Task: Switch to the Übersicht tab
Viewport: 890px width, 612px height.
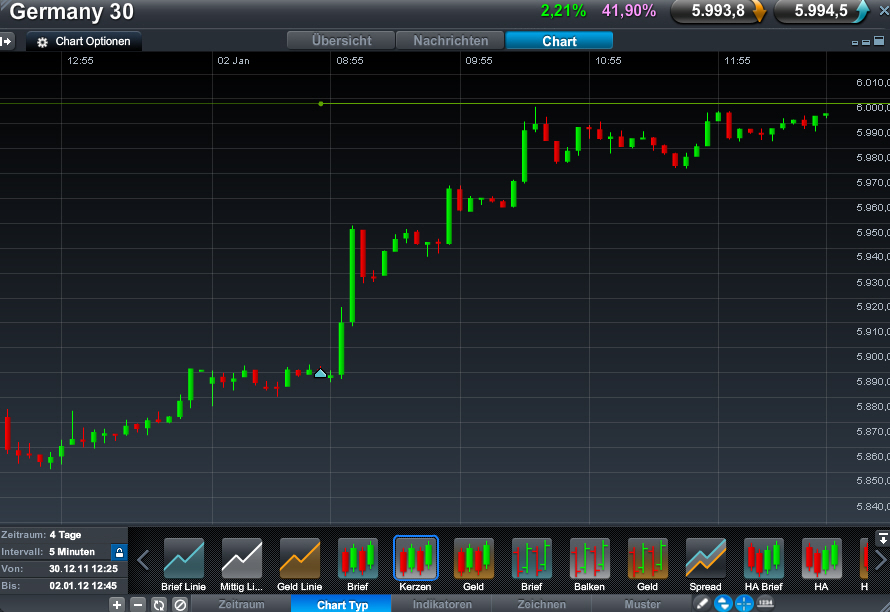Action: point(341,41)
